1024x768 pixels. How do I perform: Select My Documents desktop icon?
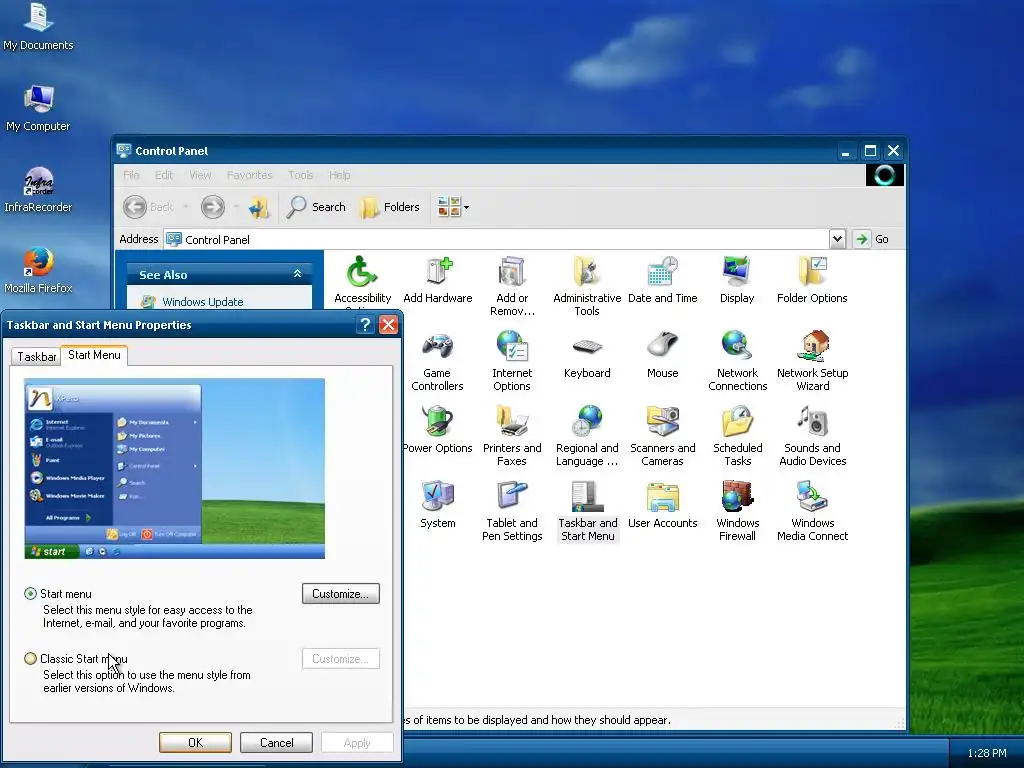[x=38, y=27]
